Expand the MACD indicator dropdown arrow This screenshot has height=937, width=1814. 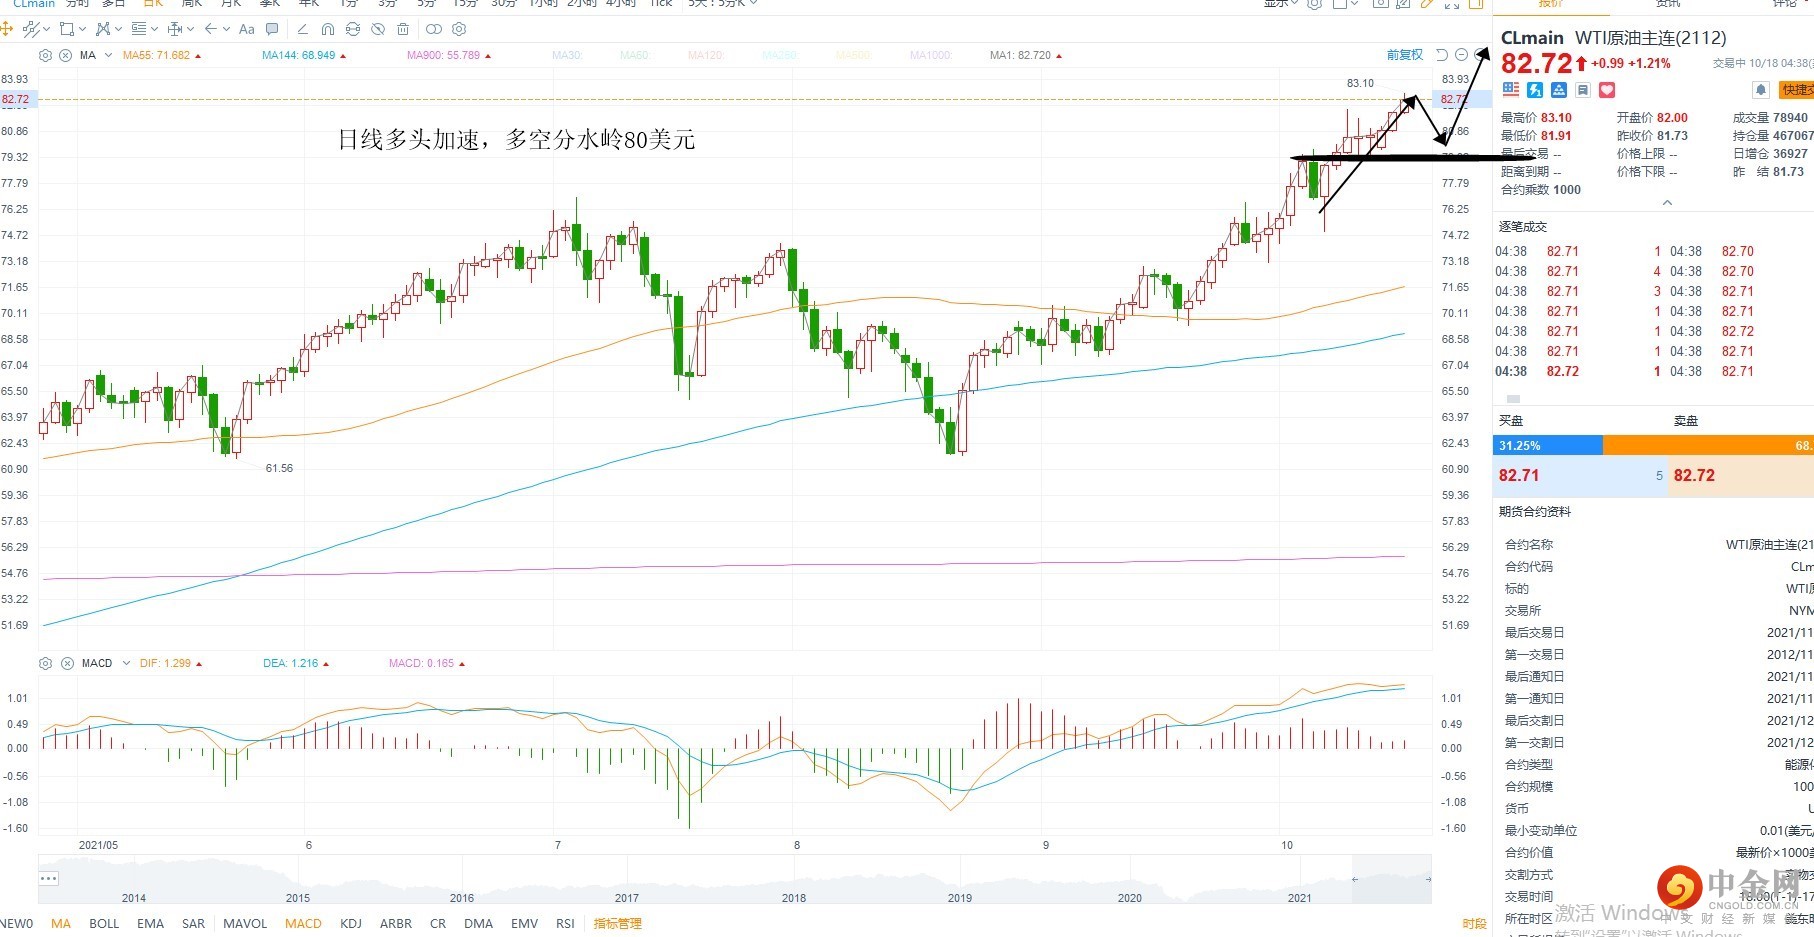coord(126,663)
